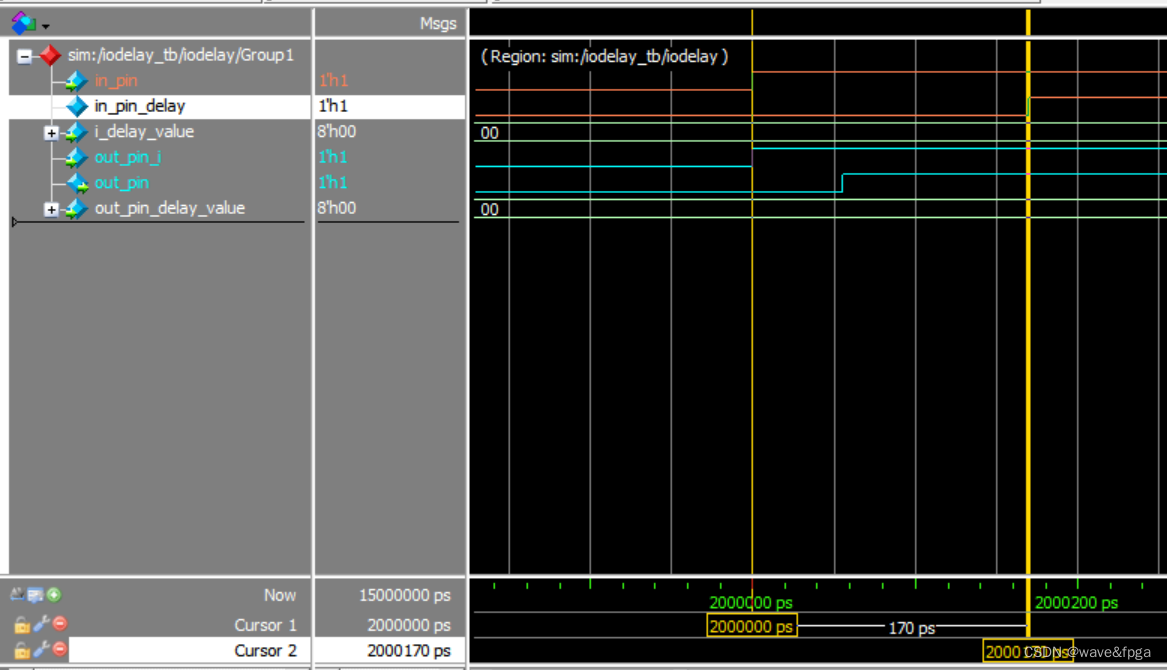Remove Cursor 1 with red minus icon
1167x670 pixels.
pyautogui.click(x=60, y=623)
